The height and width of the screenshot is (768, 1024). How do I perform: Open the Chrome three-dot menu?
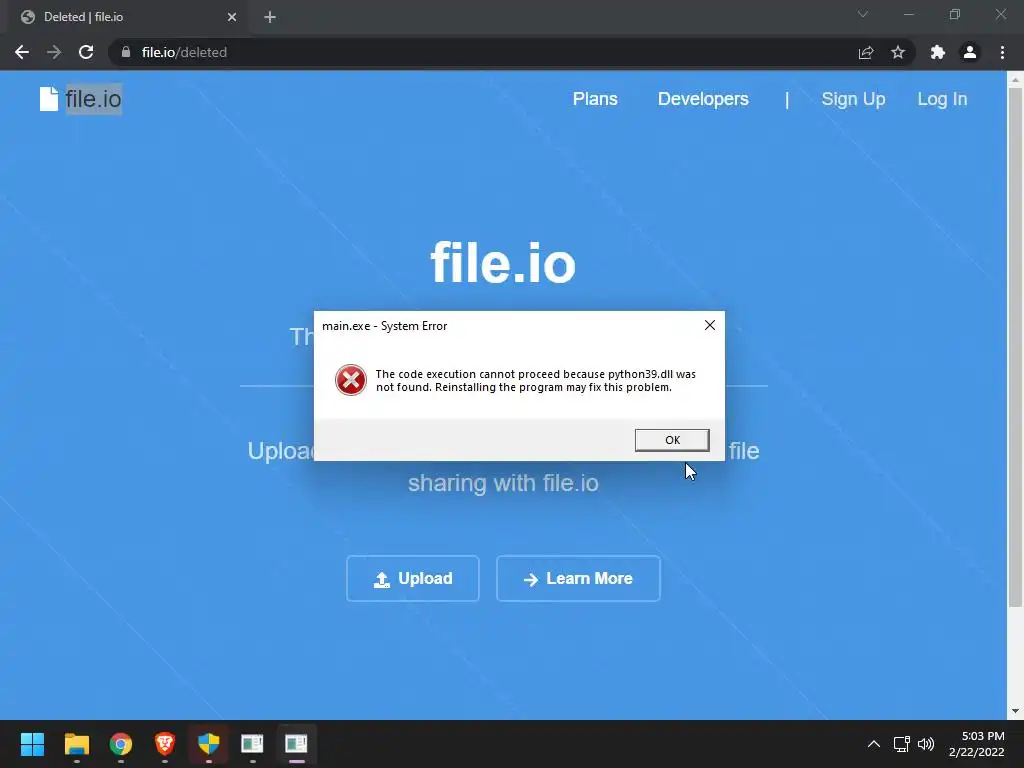1002,52
